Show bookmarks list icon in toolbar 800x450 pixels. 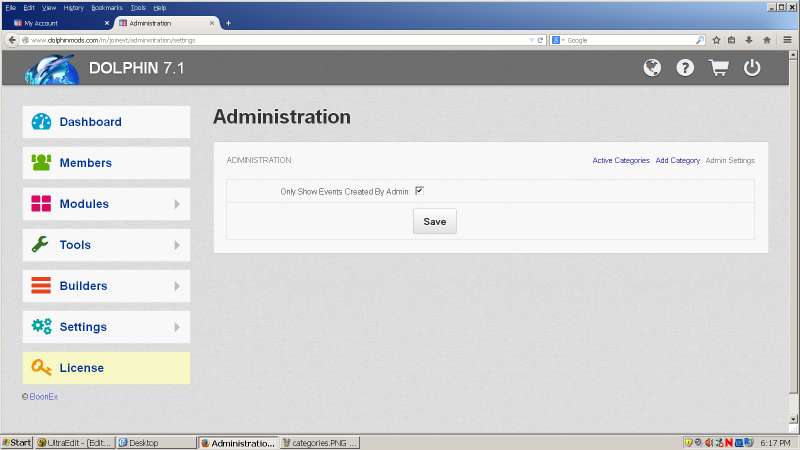click(x=732, y=40)
